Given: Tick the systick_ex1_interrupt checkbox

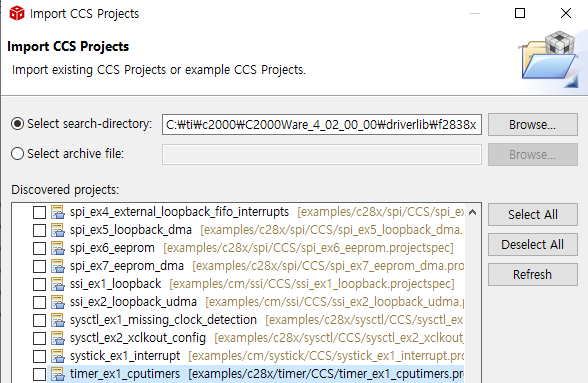Looking at the screenshot, I should point(39,356).
